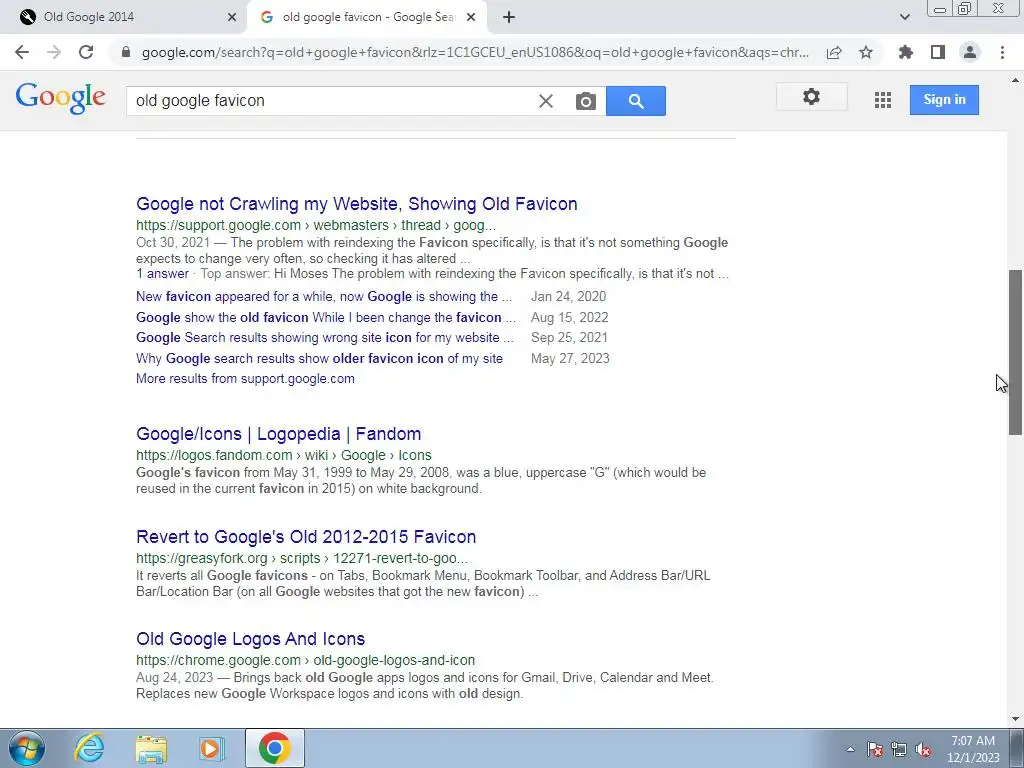Viewport: 1024px width, 768px height.
Task: Open Google settings gear
Action: [x=811, y=97]
